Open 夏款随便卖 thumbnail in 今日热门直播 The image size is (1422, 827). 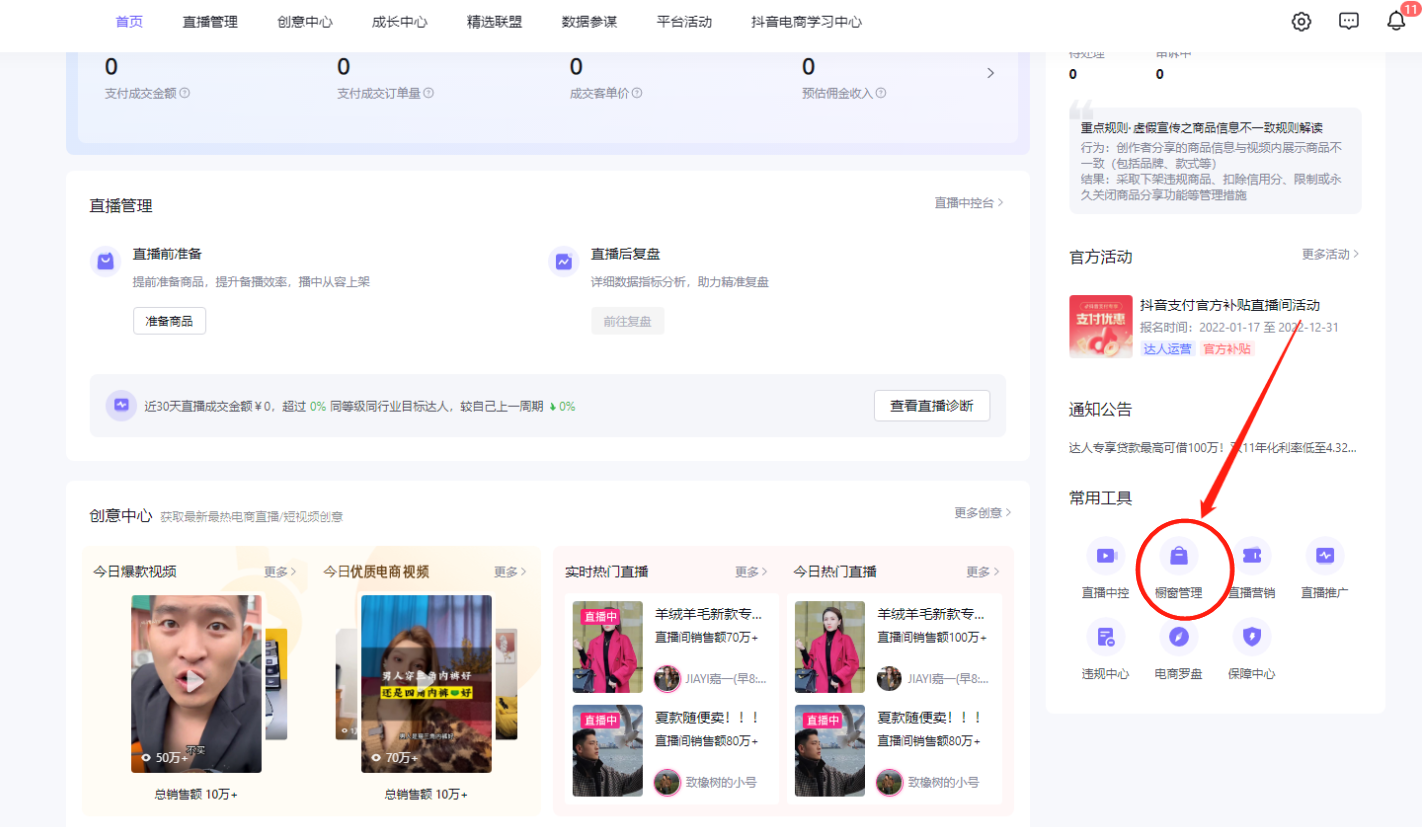[x=830, y=751]
